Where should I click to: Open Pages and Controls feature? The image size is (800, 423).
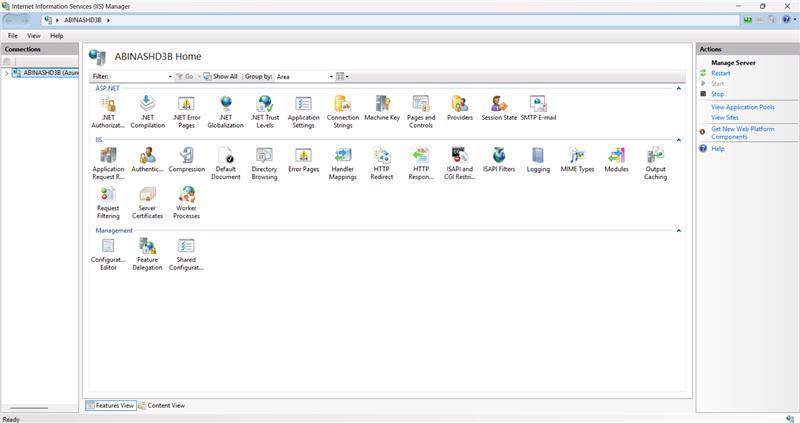421,111
